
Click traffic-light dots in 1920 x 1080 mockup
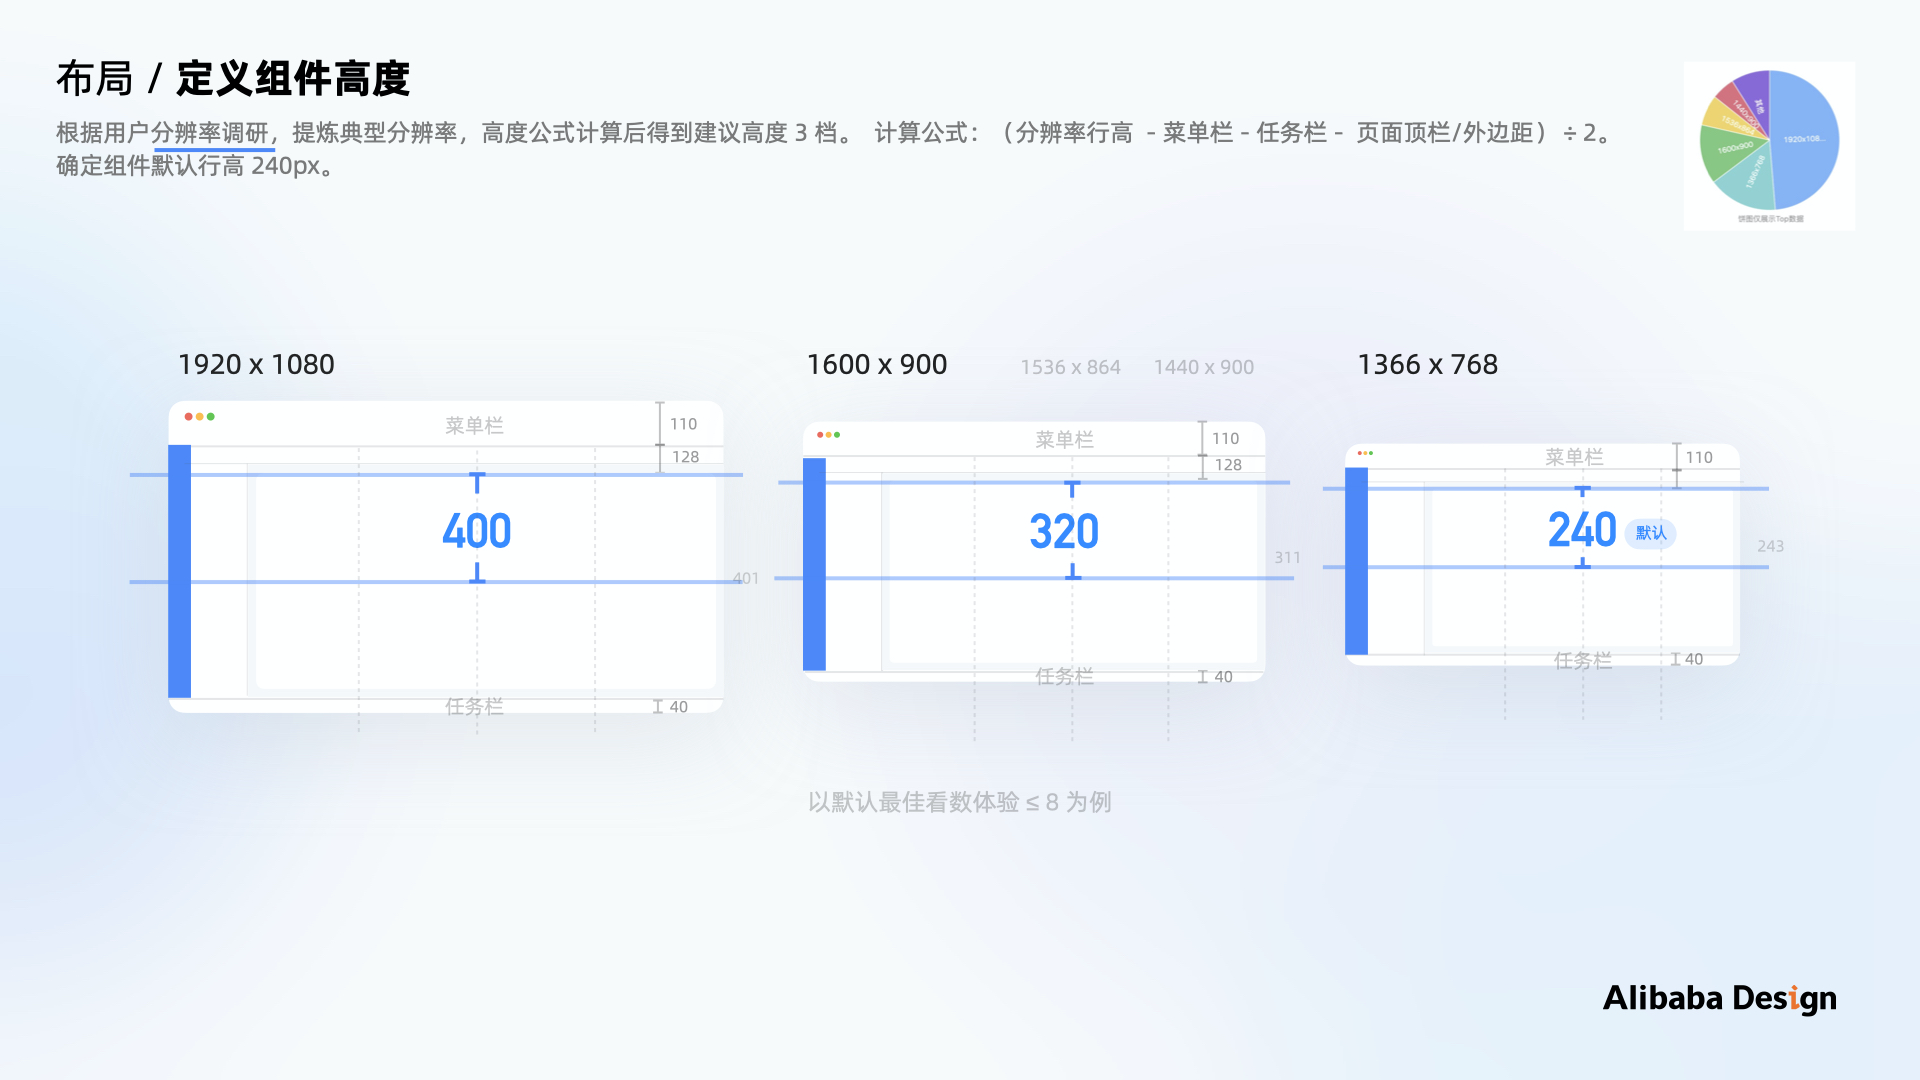[x=200, y=417]
